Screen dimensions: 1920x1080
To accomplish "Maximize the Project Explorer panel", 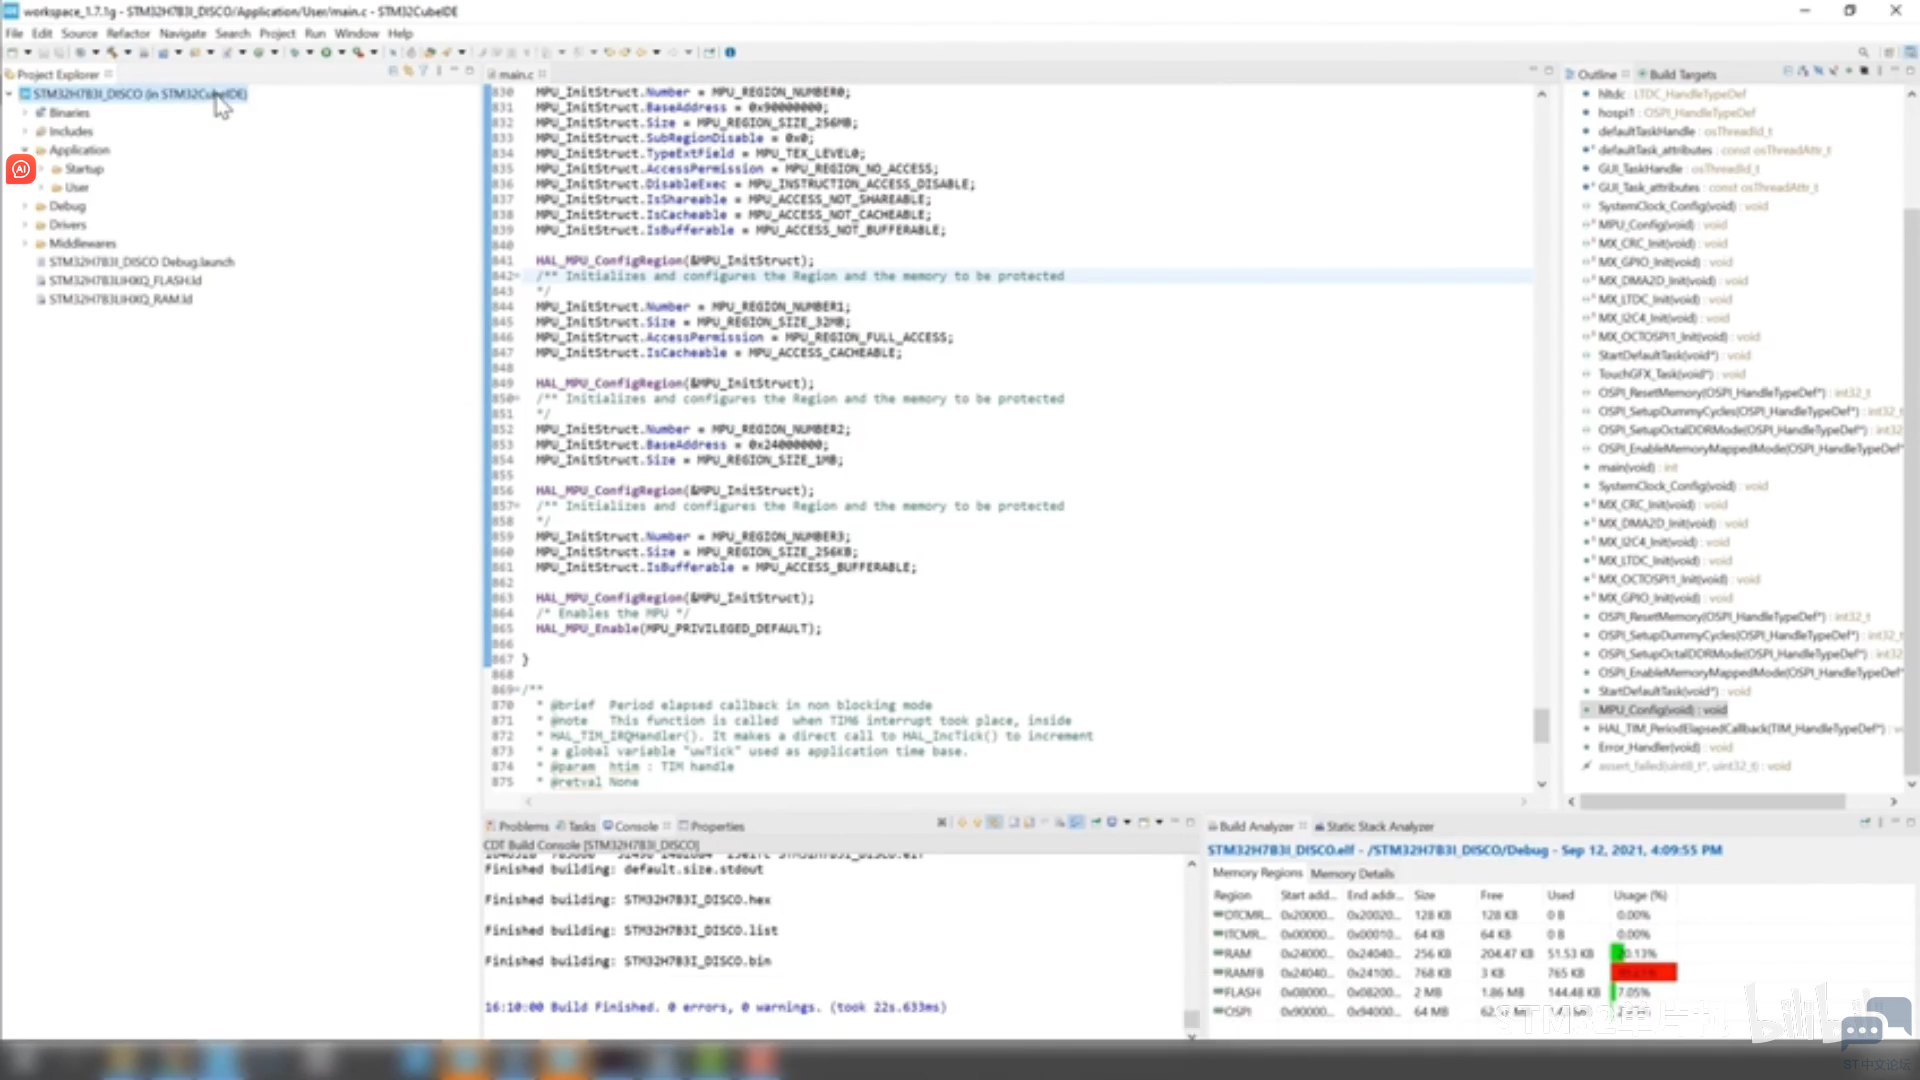I will click(x=469, y=71).
